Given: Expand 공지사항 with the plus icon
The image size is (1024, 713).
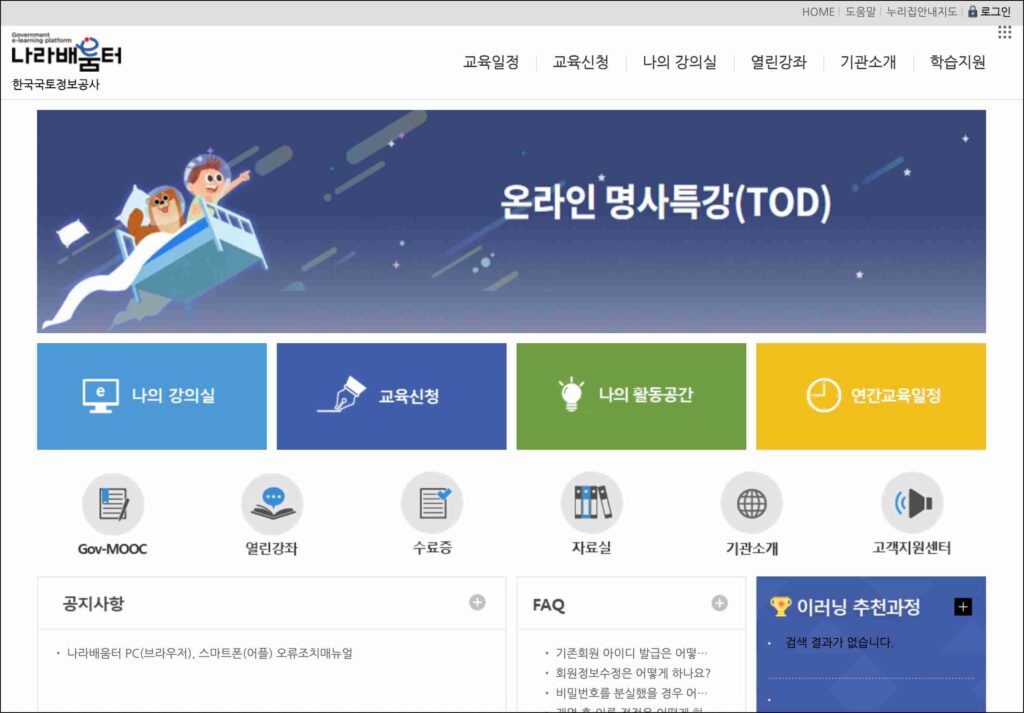Looking at the screenshot, I should (x=477, y=603).
